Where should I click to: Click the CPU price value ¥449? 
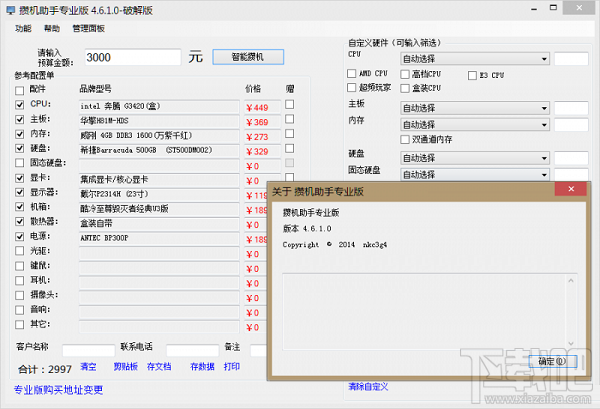257,108
